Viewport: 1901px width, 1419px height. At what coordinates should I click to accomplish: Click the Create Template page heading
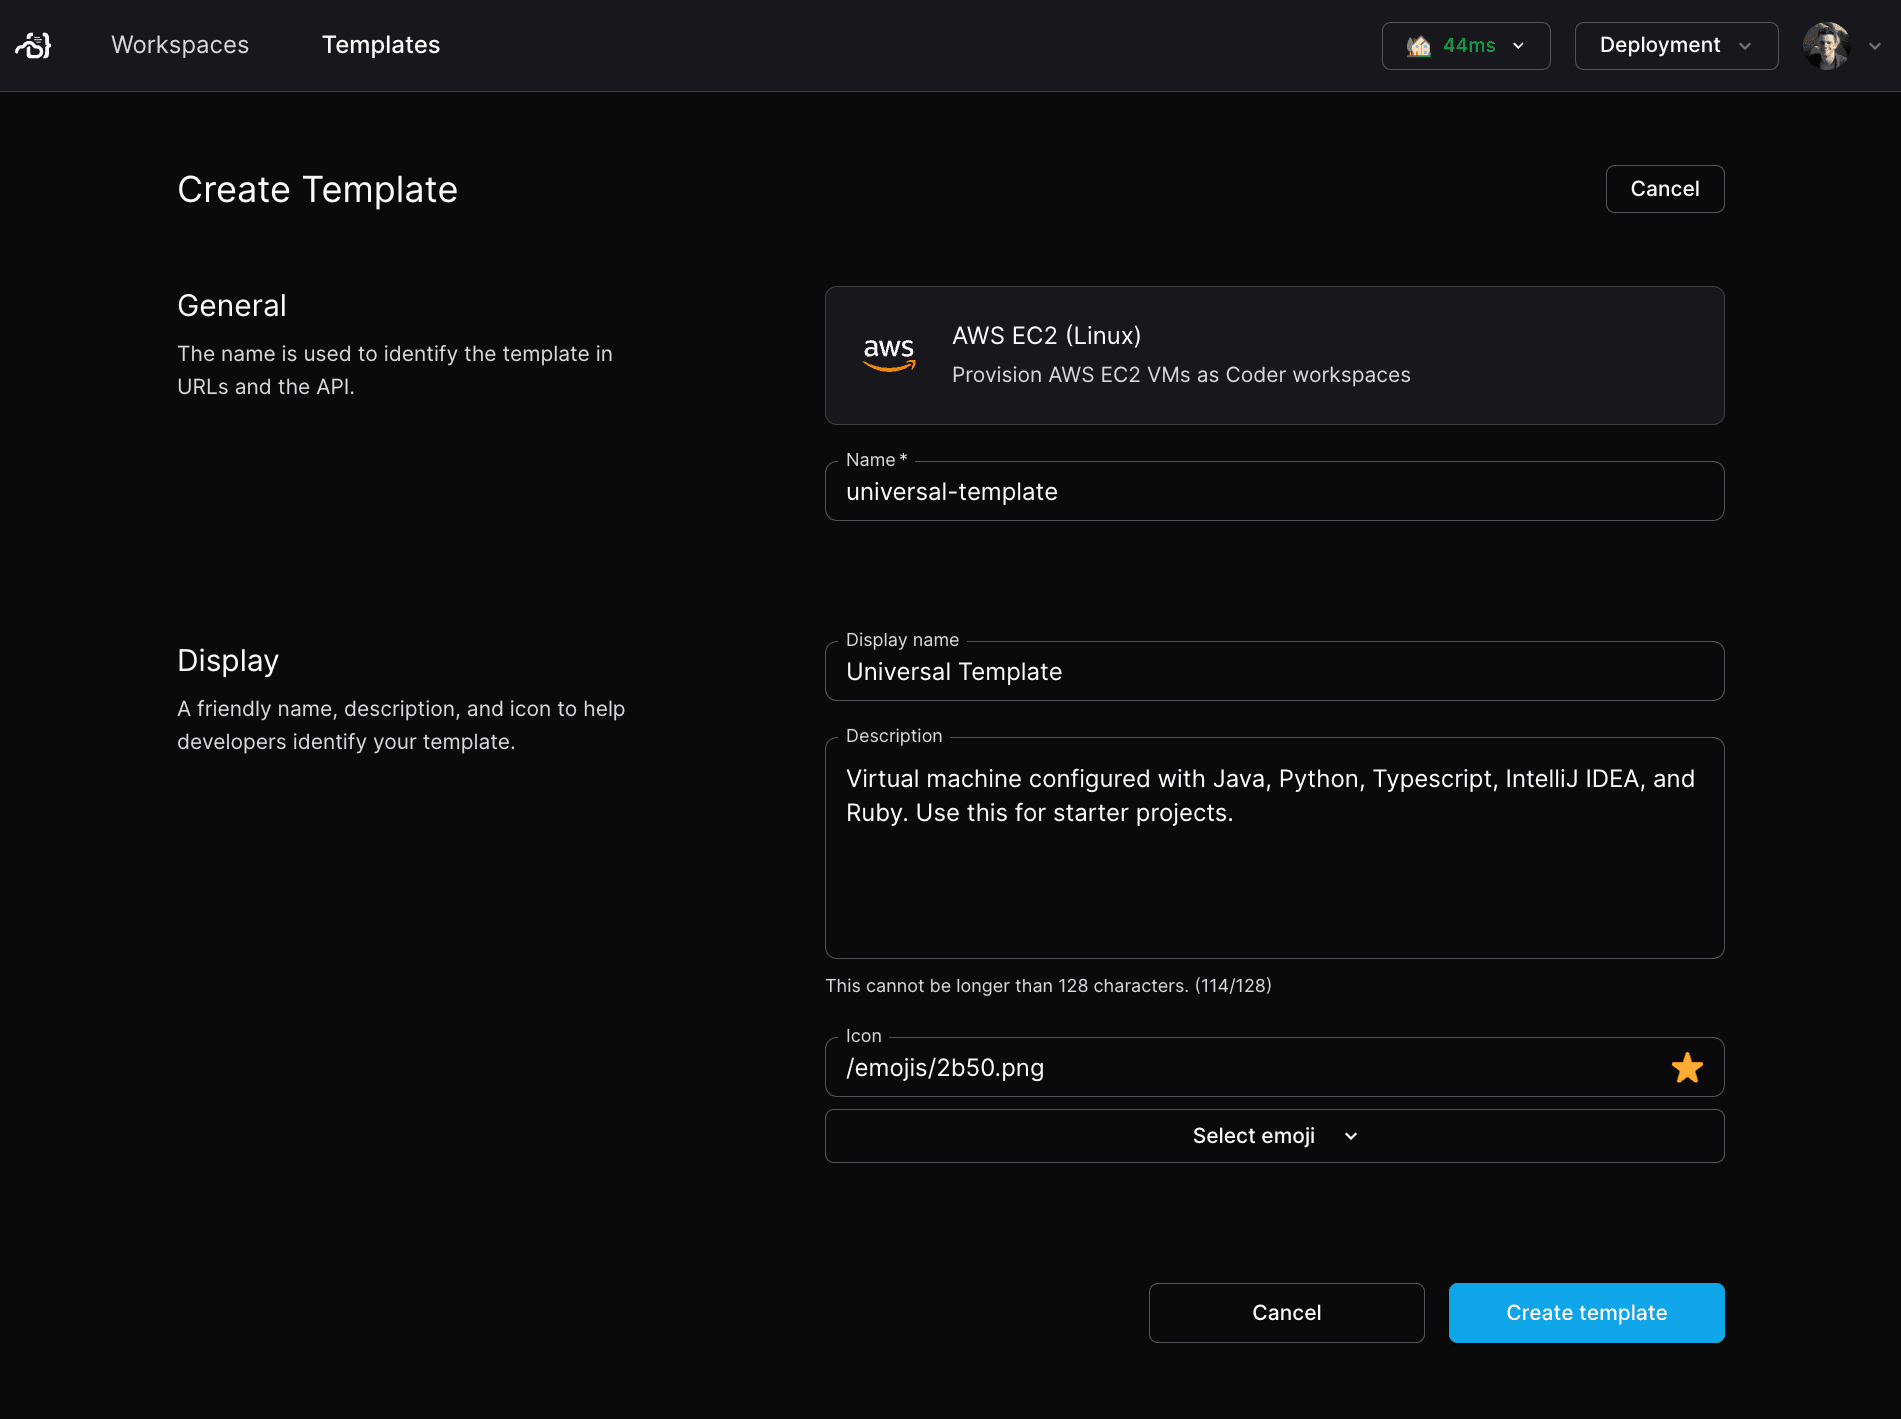click(x=318, y=190)
